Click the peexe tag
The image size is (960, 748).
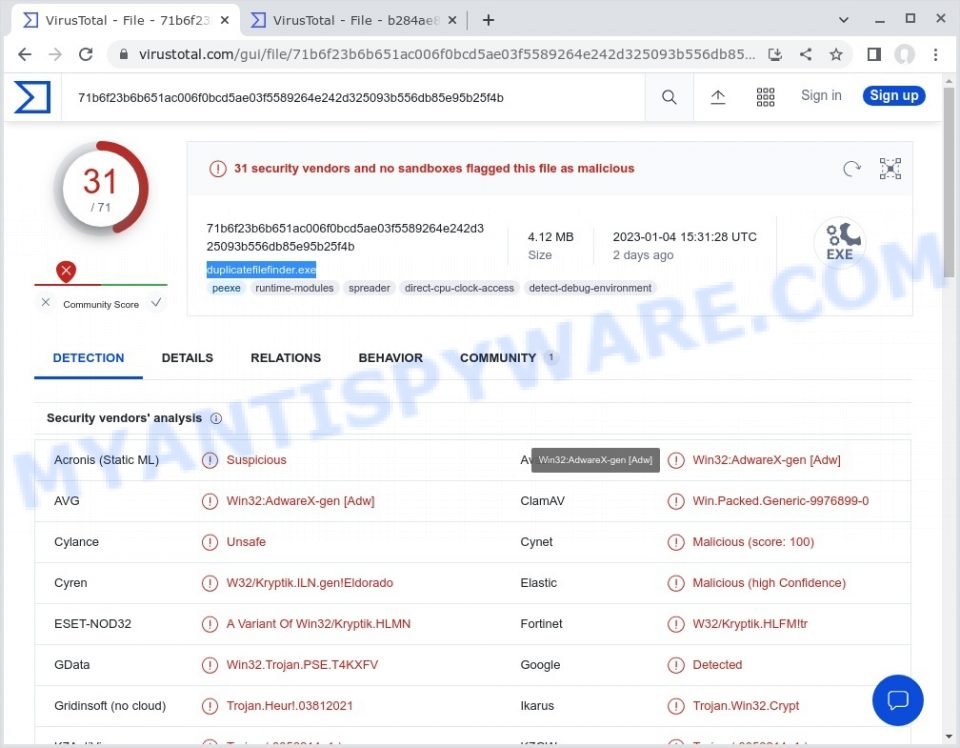(226, 288)
